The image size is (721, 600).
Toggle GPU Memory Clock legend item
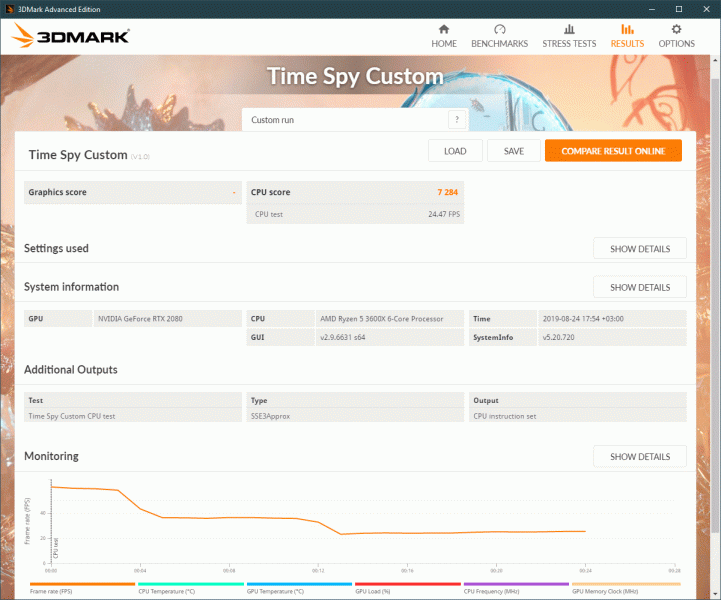click(626, 588)
